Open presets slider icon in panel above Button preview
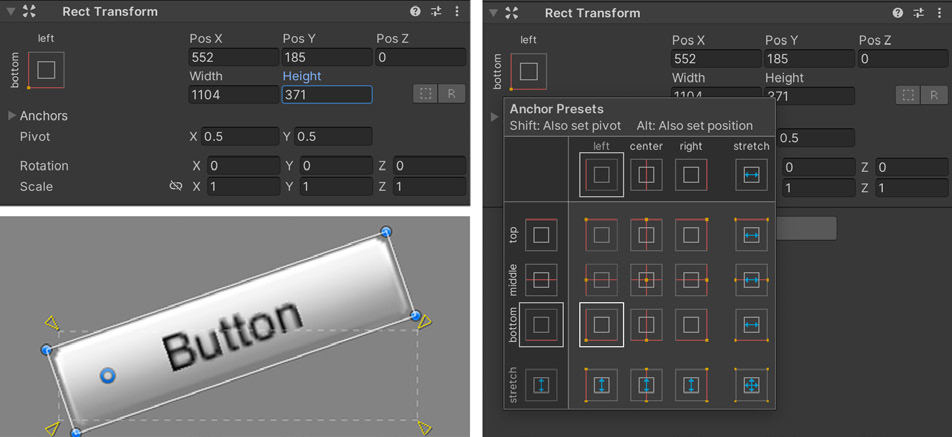Screen dimensions: 952x437 tap(436, 11)
